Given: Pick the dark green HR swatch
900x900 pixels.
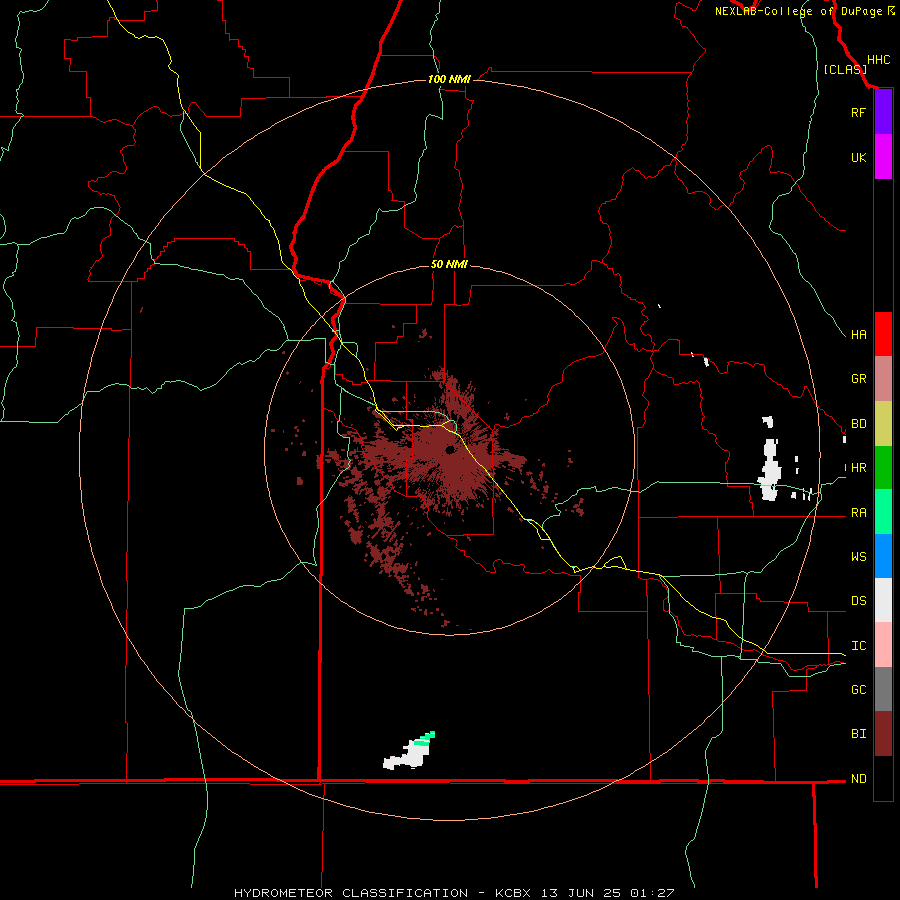Looking at the screenshot, I should tap(883, 468).
